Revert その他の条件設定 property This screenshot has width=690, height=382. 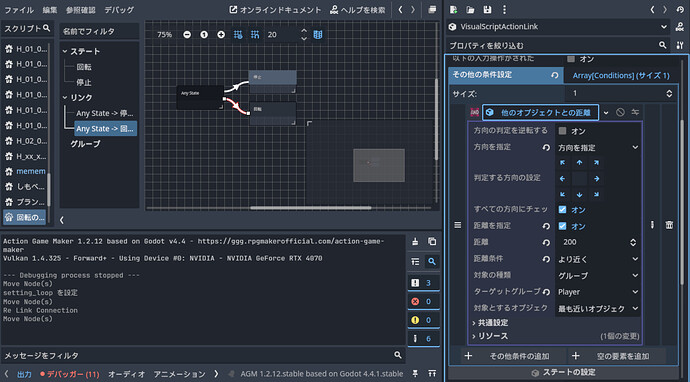tap(554, 75)
